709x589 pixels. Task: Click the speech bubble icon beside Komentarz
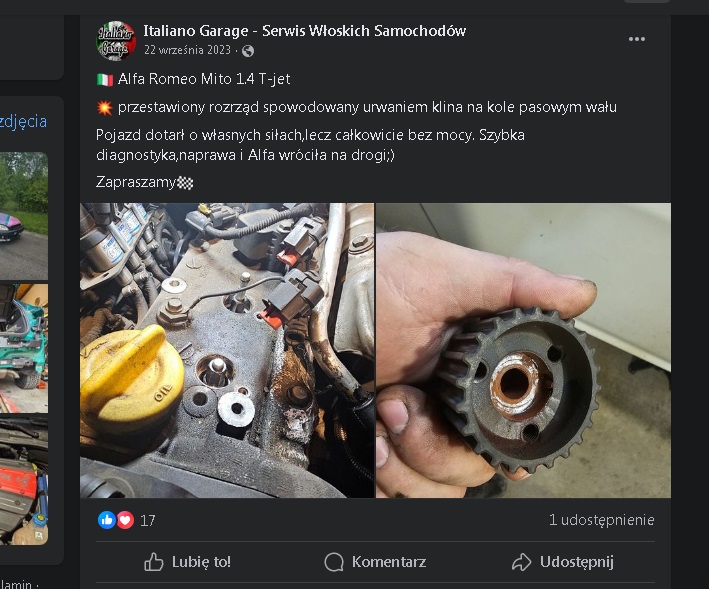(x=334, y=562)
